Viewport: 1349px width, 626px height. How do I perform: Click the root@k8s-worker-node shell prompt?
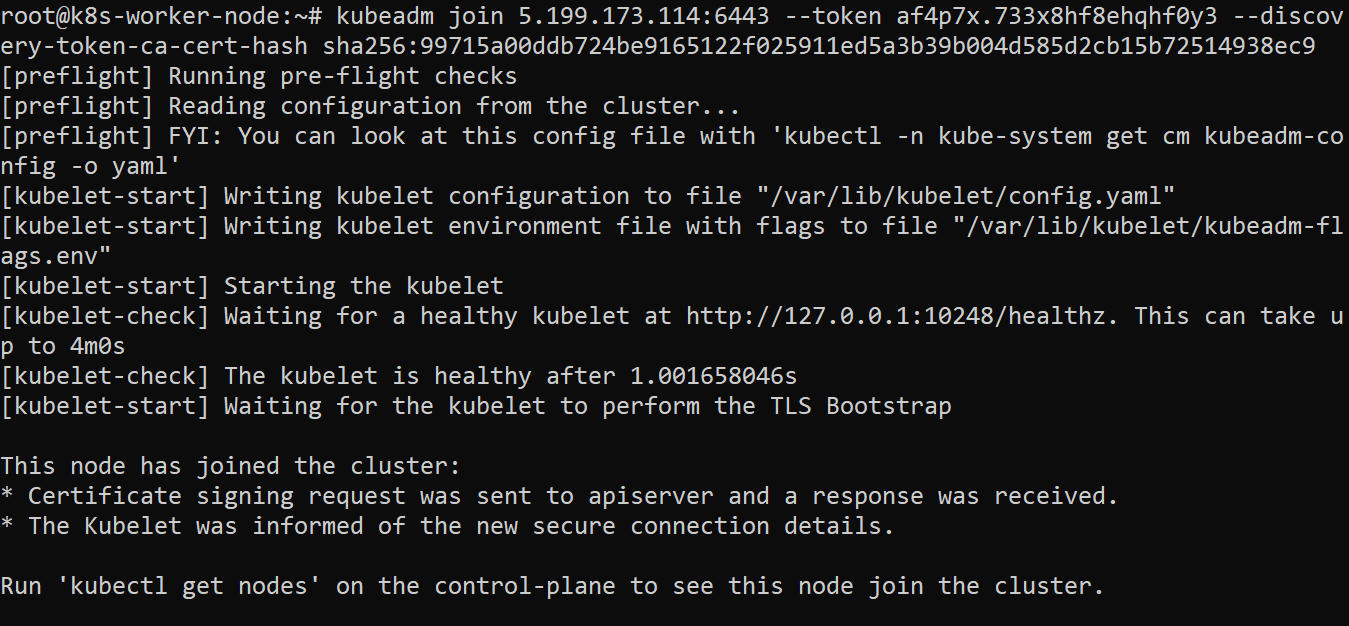(x=160, y=15)
